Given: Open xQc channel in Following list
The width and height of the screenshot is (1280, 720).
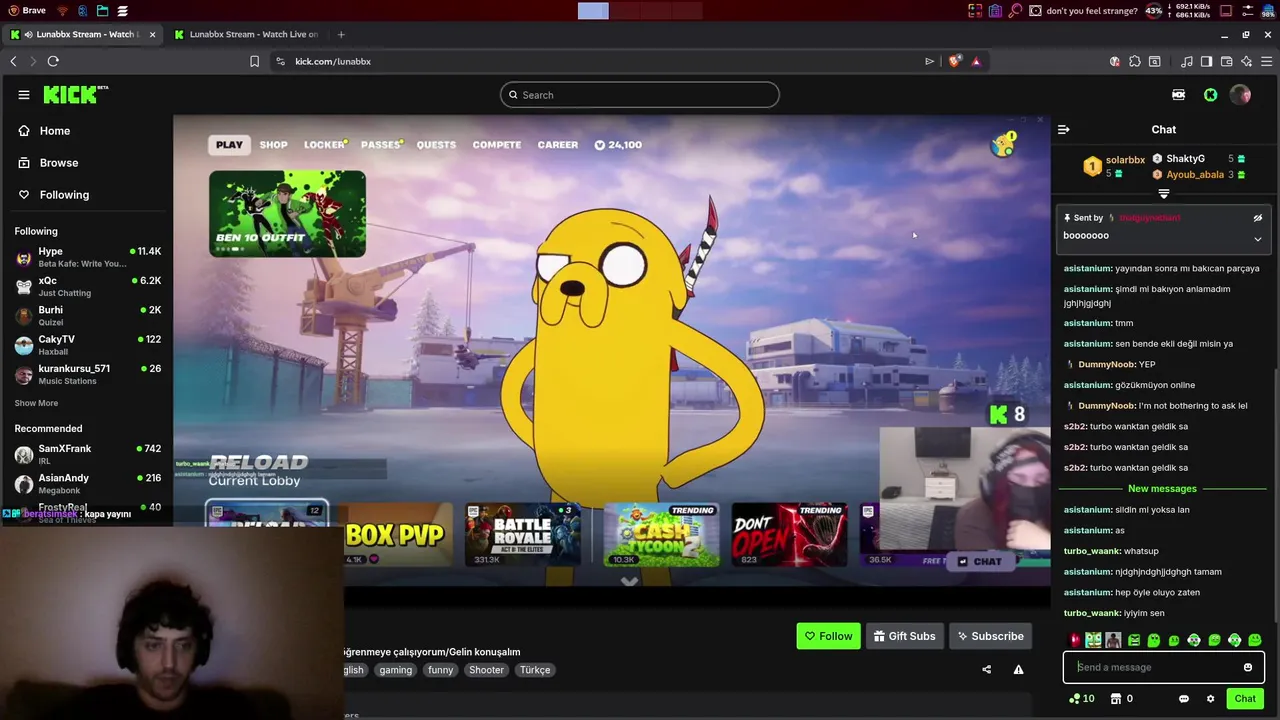Looking at the screenshot, I should (87, 287).
